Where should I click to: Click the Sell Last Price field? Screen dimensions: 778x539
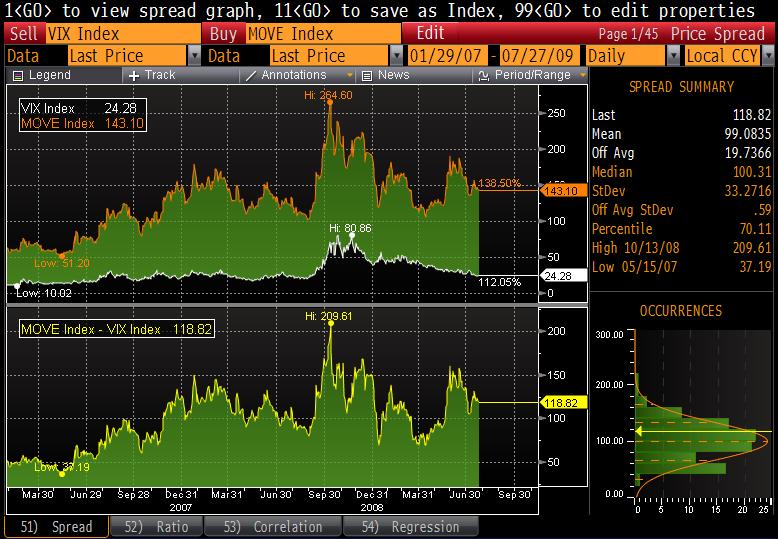point(128,56)
